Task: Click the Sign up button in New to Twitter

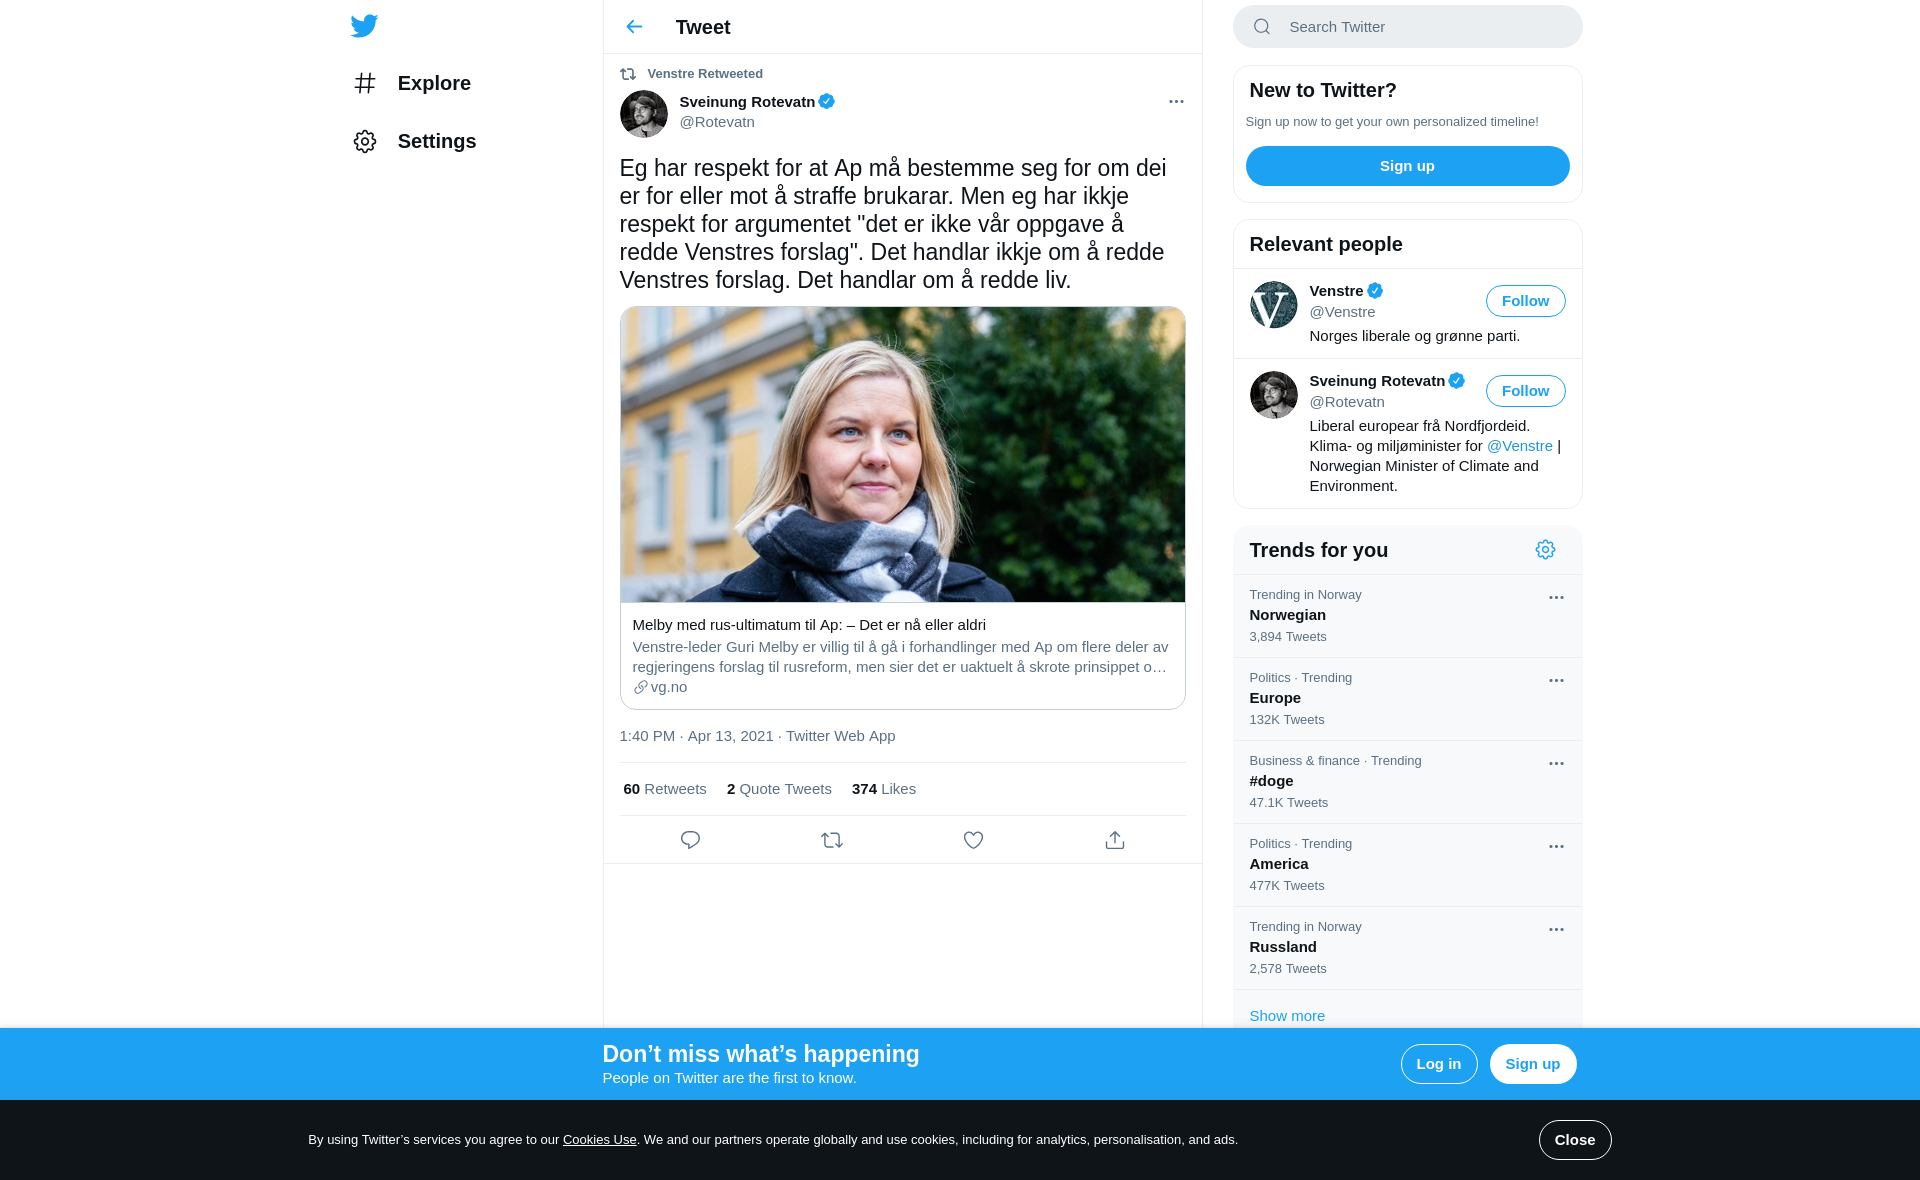Action: tap(1407, 166)
